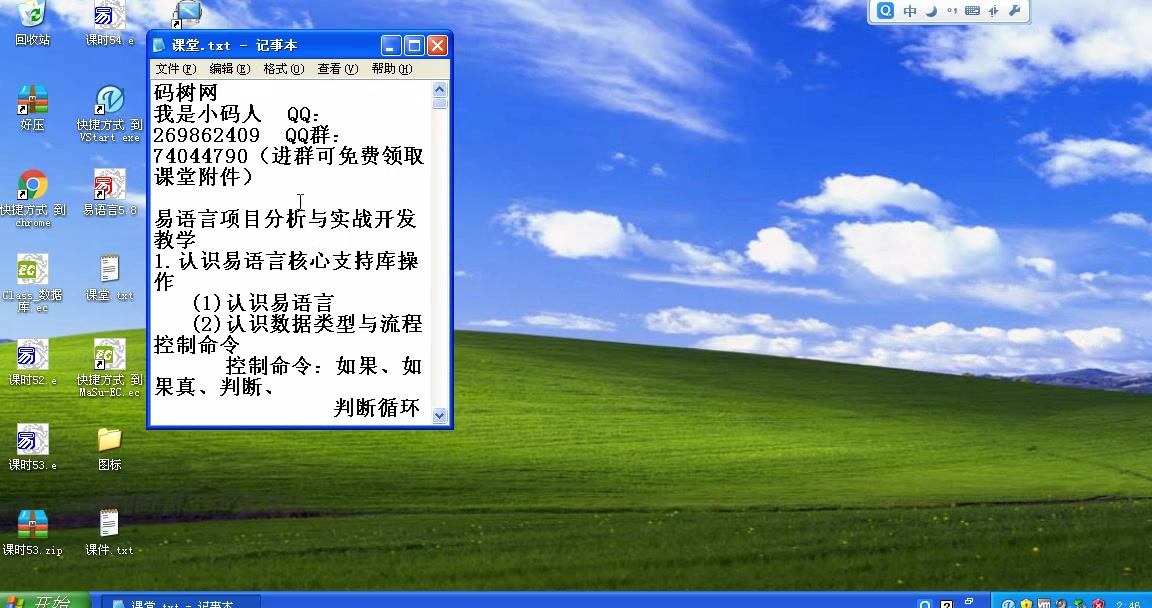Toggle Chinese/English input with the 中 icon
The width and height of the screenshot is (1152, 608).
(x=908, y=11)
